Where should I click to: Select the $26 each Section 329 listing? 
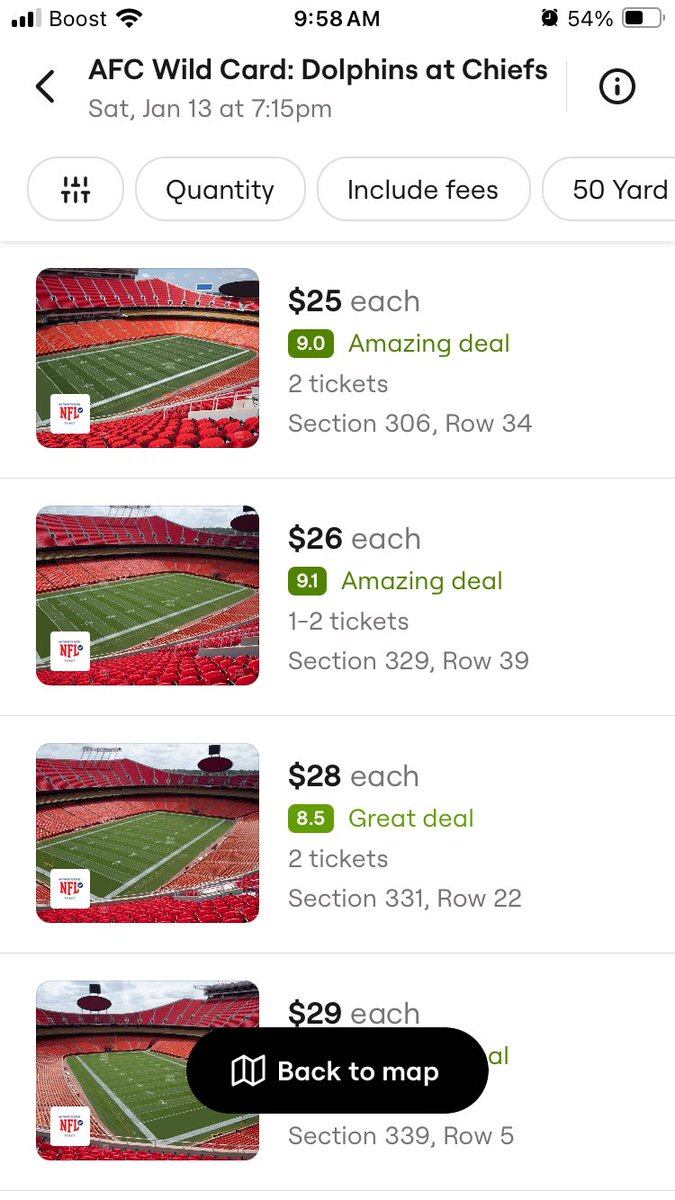tap(337, 597)
